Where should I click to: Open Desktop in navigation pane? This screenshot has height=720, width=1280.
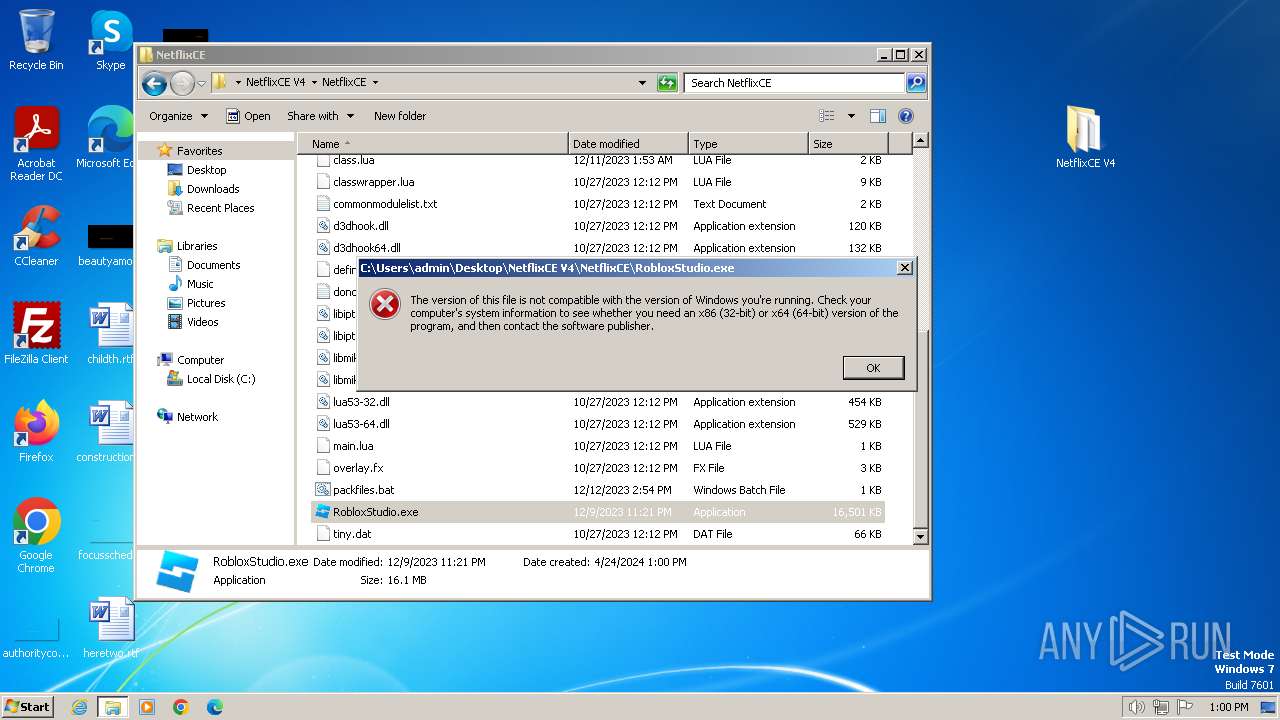click(206, 170)
